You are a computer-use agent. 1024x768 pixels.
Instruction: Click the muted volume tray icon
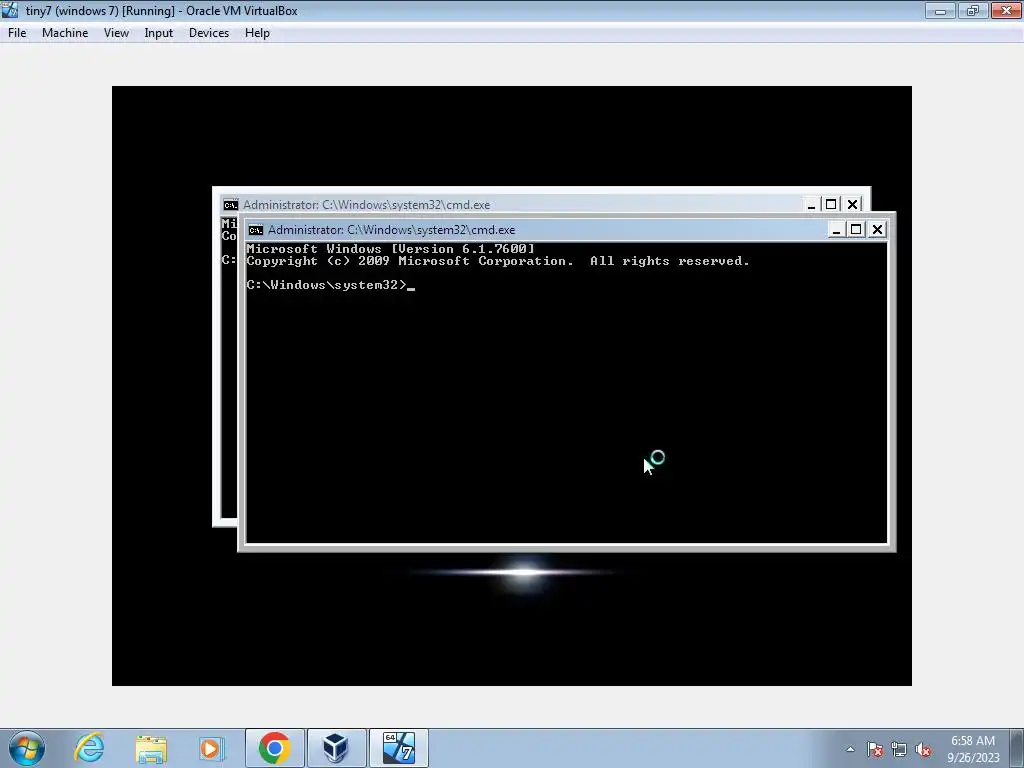click(923, 750)
